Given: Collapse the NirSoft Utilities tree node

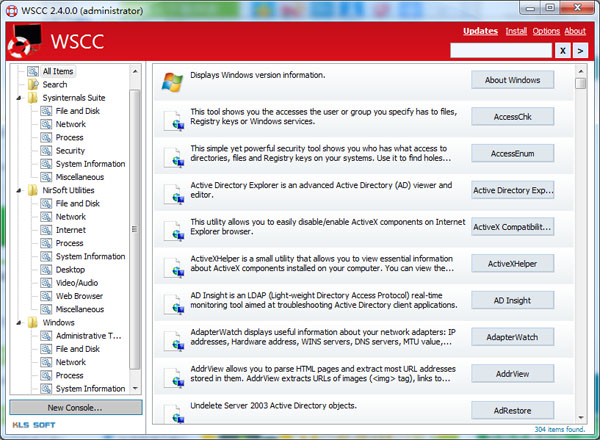Looking at the screenshot, I should coord(19,191).
